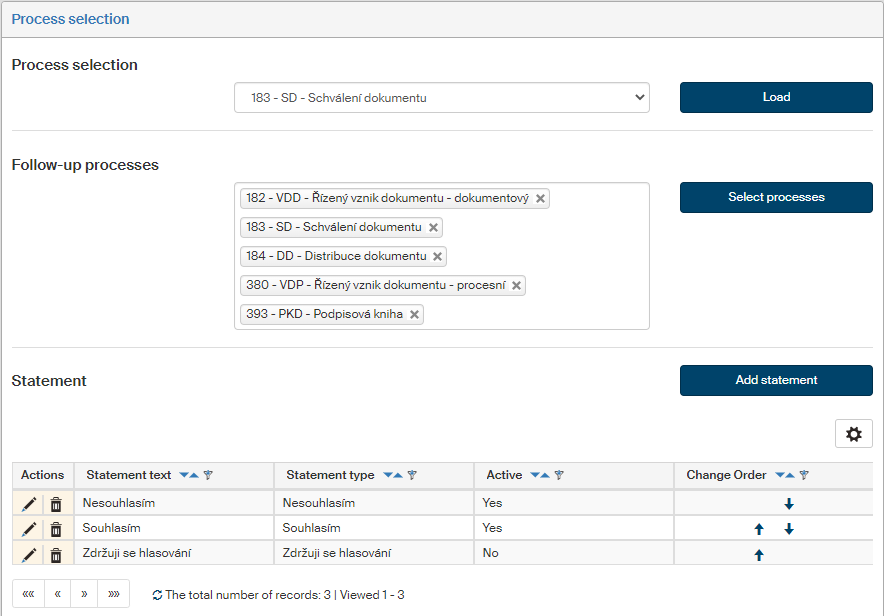Image resolution: width=884 pixels, height=616 pixels.
Task: Go to the last page of records
Action: coord(113,594)
